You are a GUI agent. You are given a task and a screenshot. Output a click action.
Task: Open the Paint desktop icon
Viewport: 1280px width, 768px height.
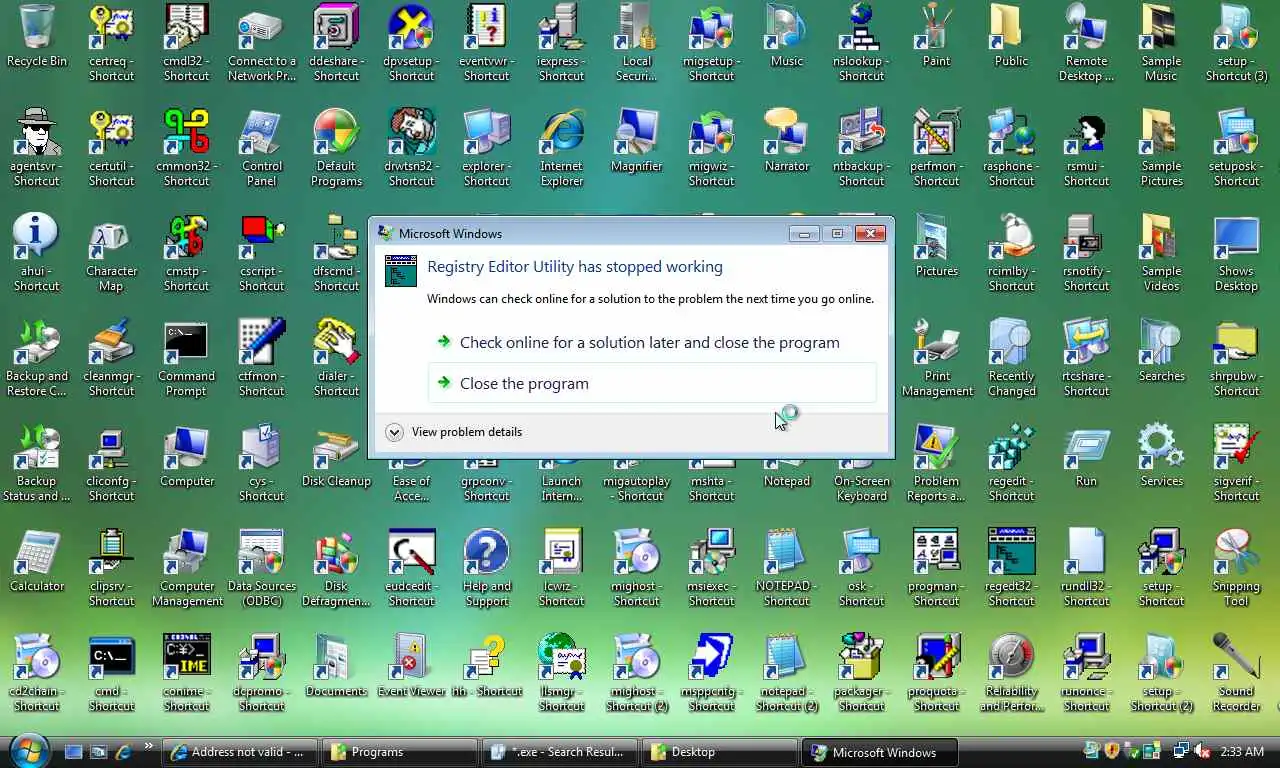coord(936,37)
